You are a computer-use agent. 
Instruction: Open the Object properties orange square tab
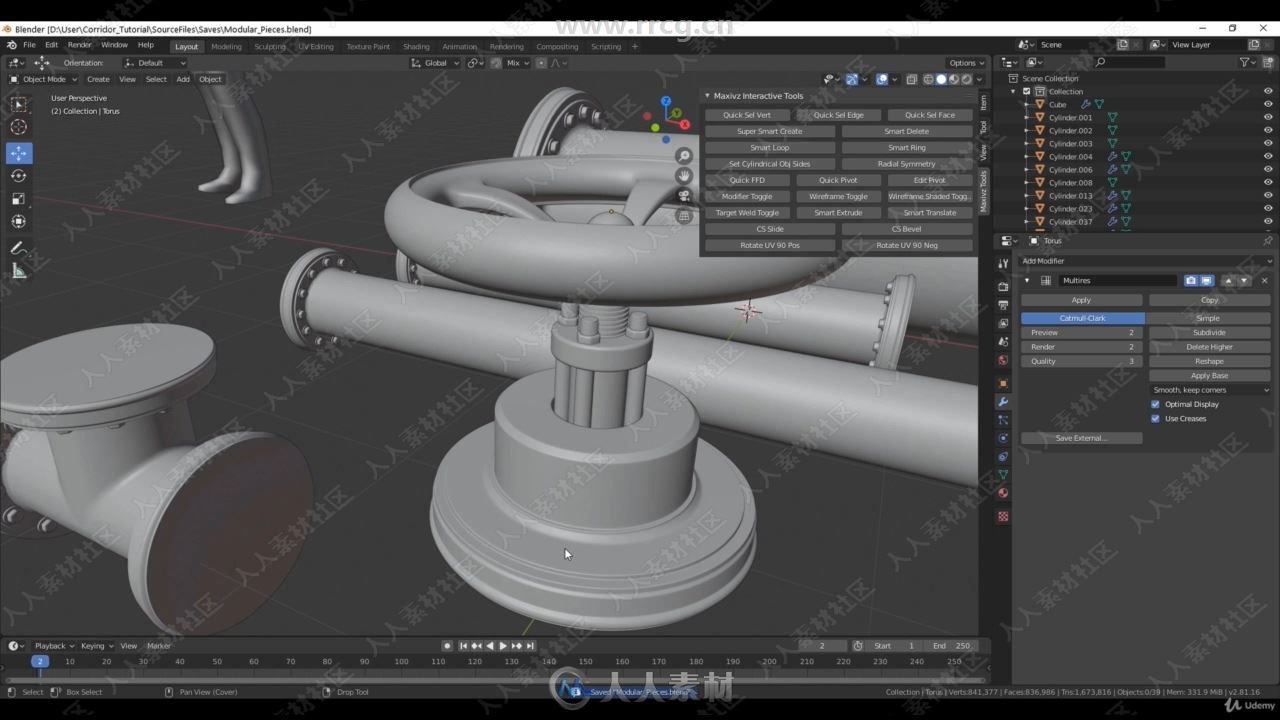(1003, 383)
